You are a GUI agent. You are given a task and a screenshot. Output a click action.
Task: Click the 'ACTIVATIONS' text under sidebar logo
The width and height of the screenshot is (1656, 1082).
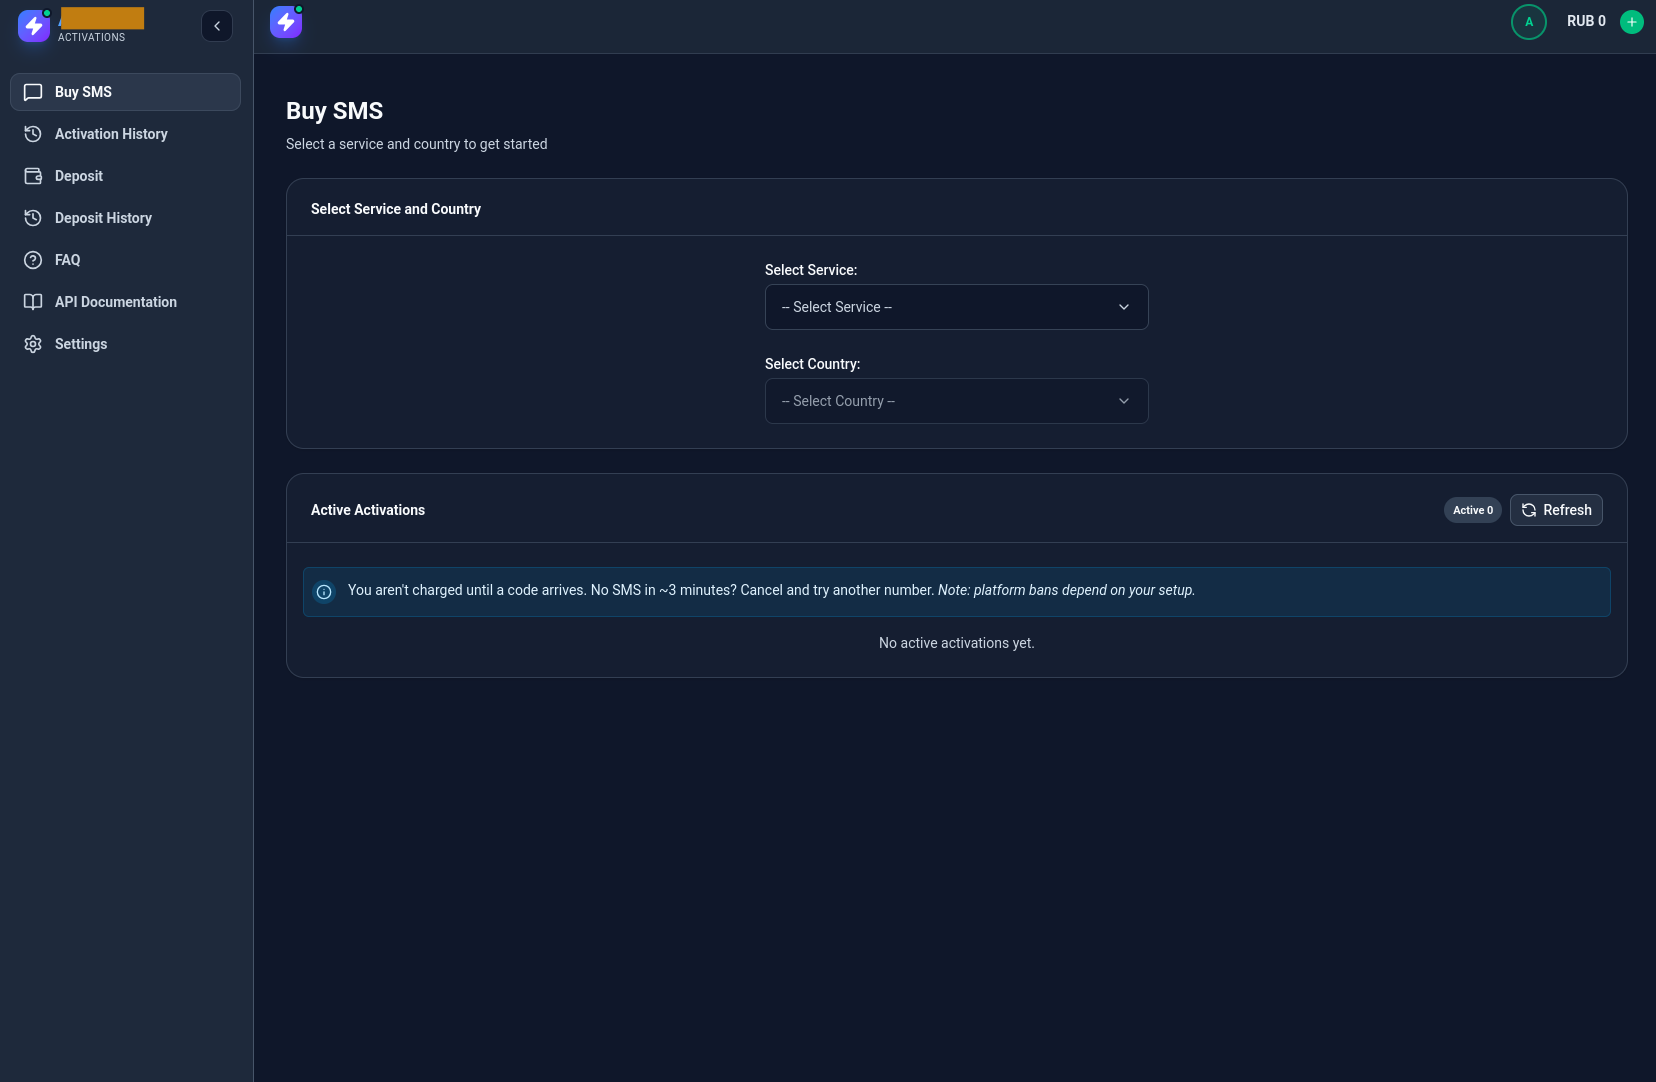92,37
